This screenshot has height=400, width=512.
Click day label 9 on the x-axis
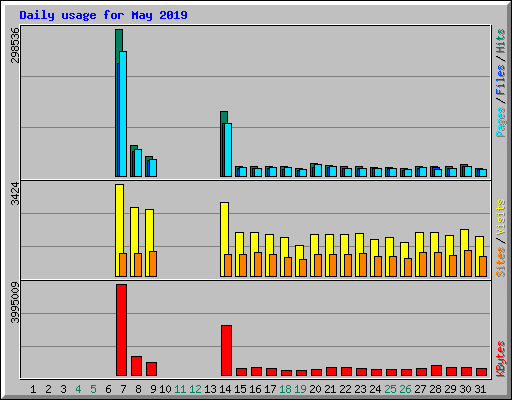pos(153,389)
